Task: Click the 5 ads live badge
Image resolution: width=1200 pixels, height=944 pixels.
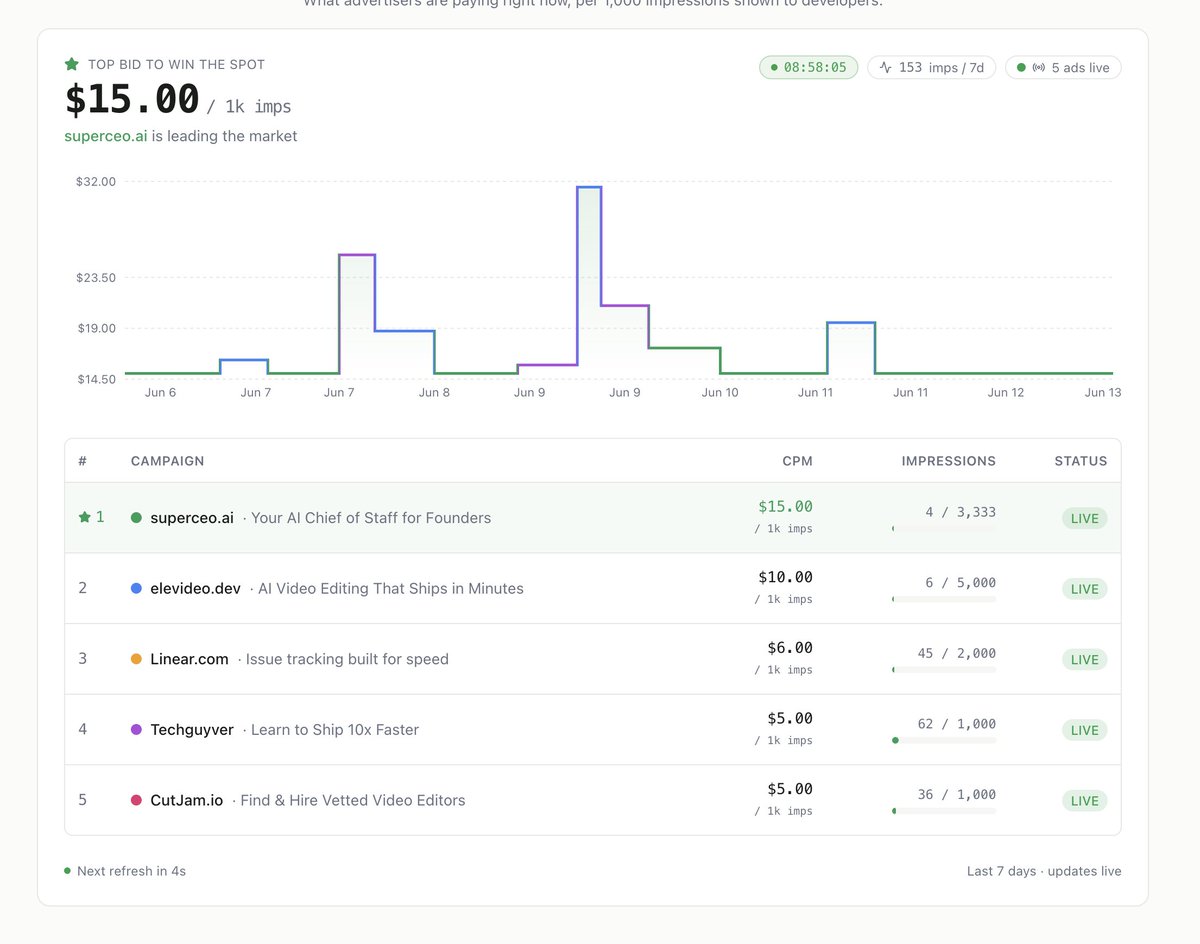Action: point(1063,68)
